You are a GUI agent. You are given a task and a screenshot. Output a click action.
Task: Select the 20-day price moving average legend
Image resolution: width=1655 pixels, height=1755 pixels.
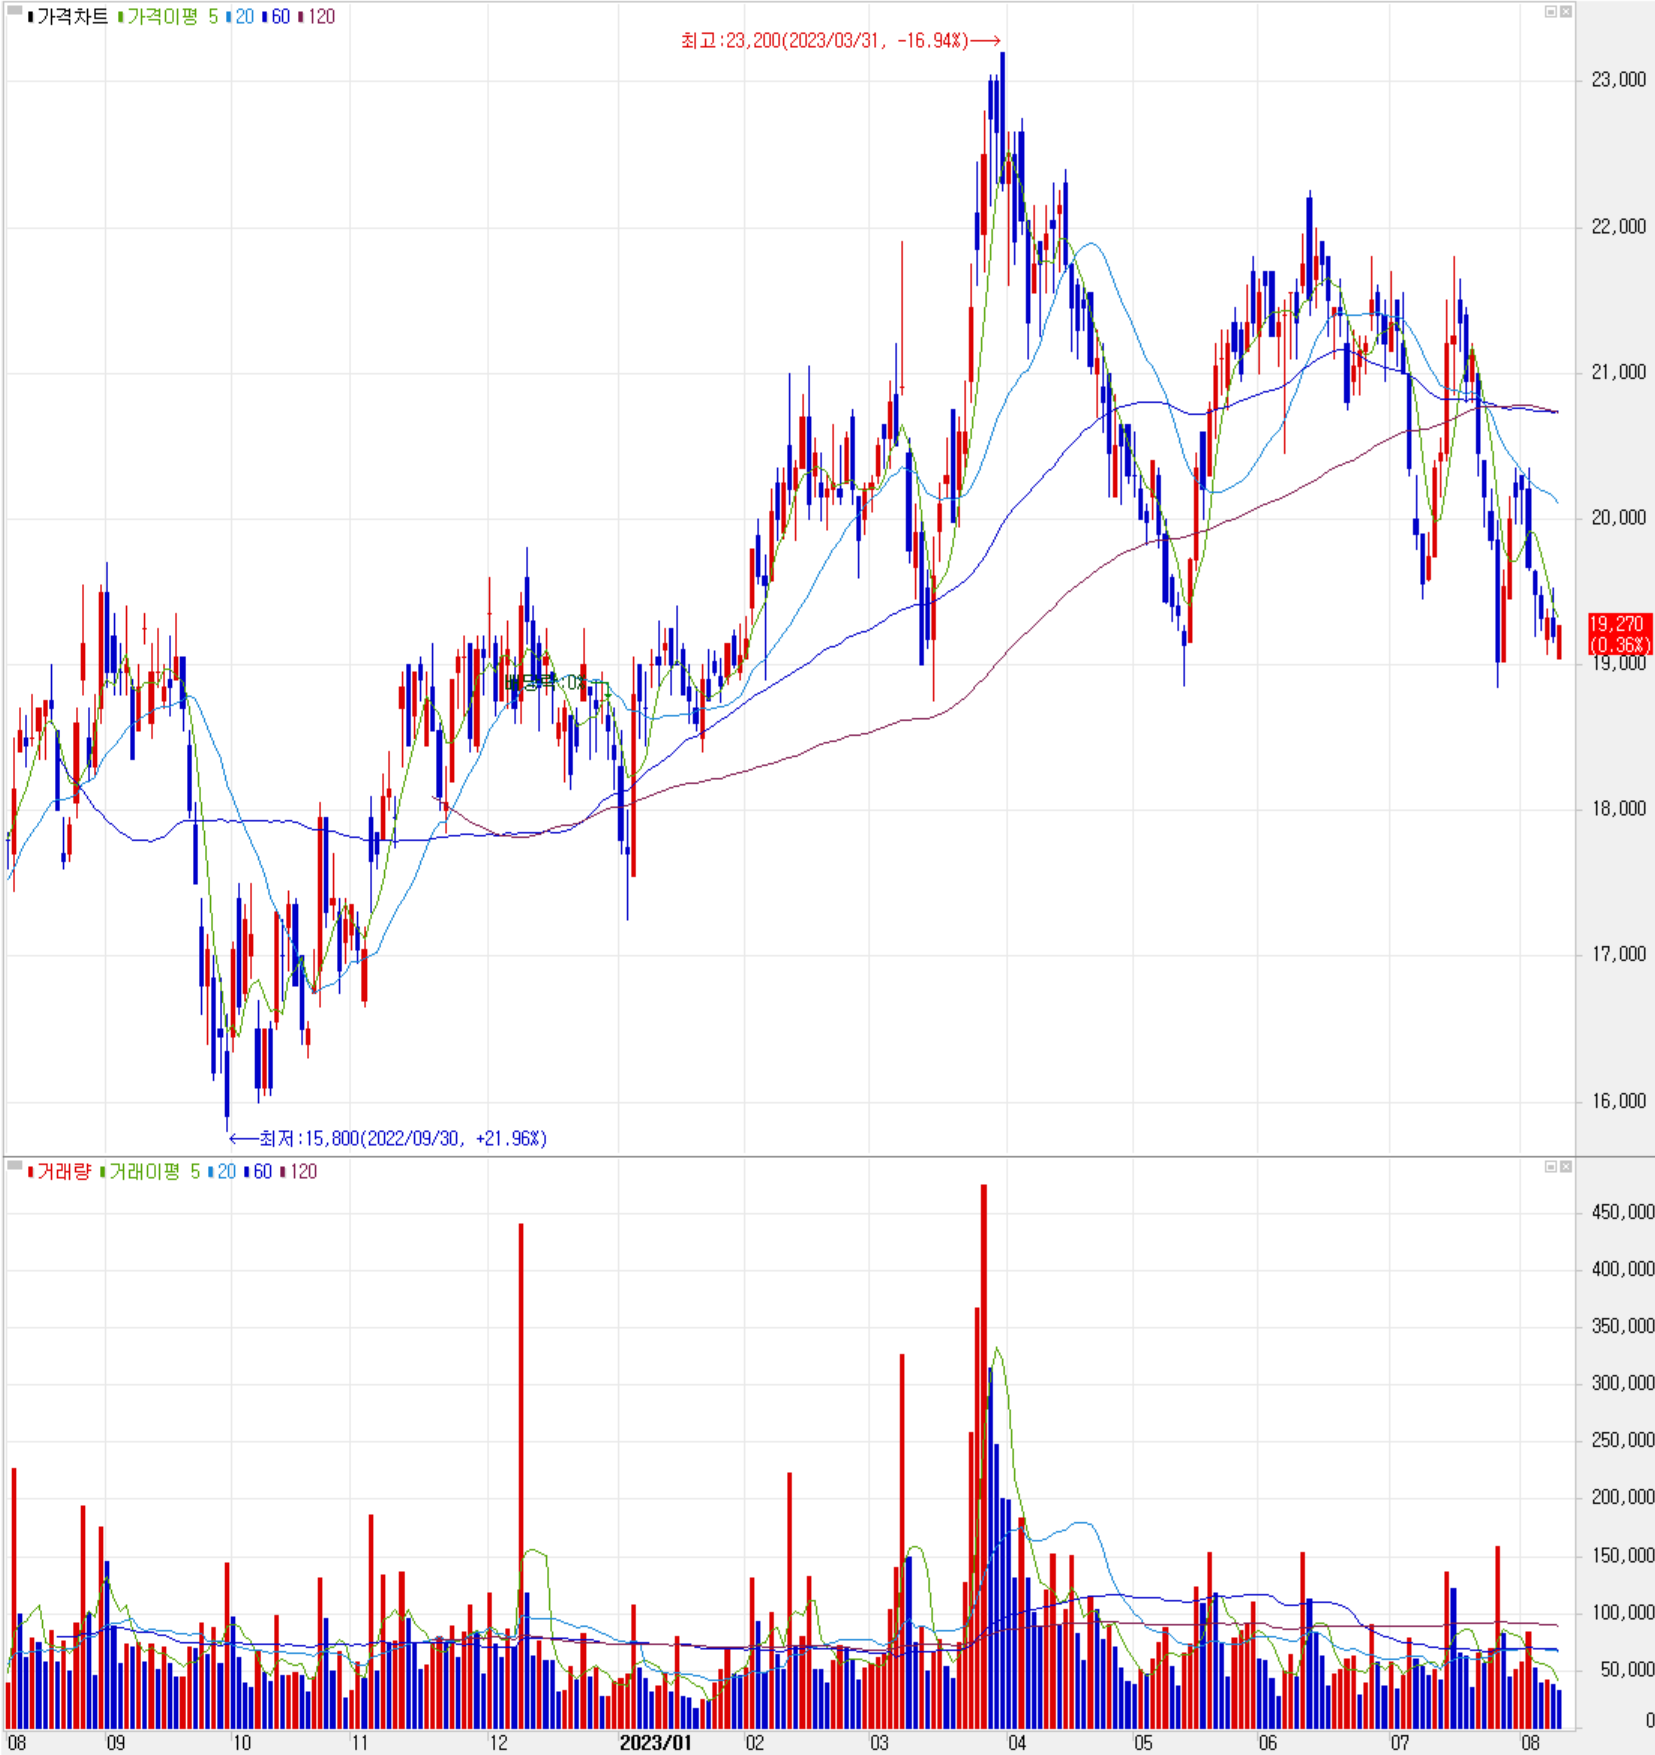coord(240,17)
